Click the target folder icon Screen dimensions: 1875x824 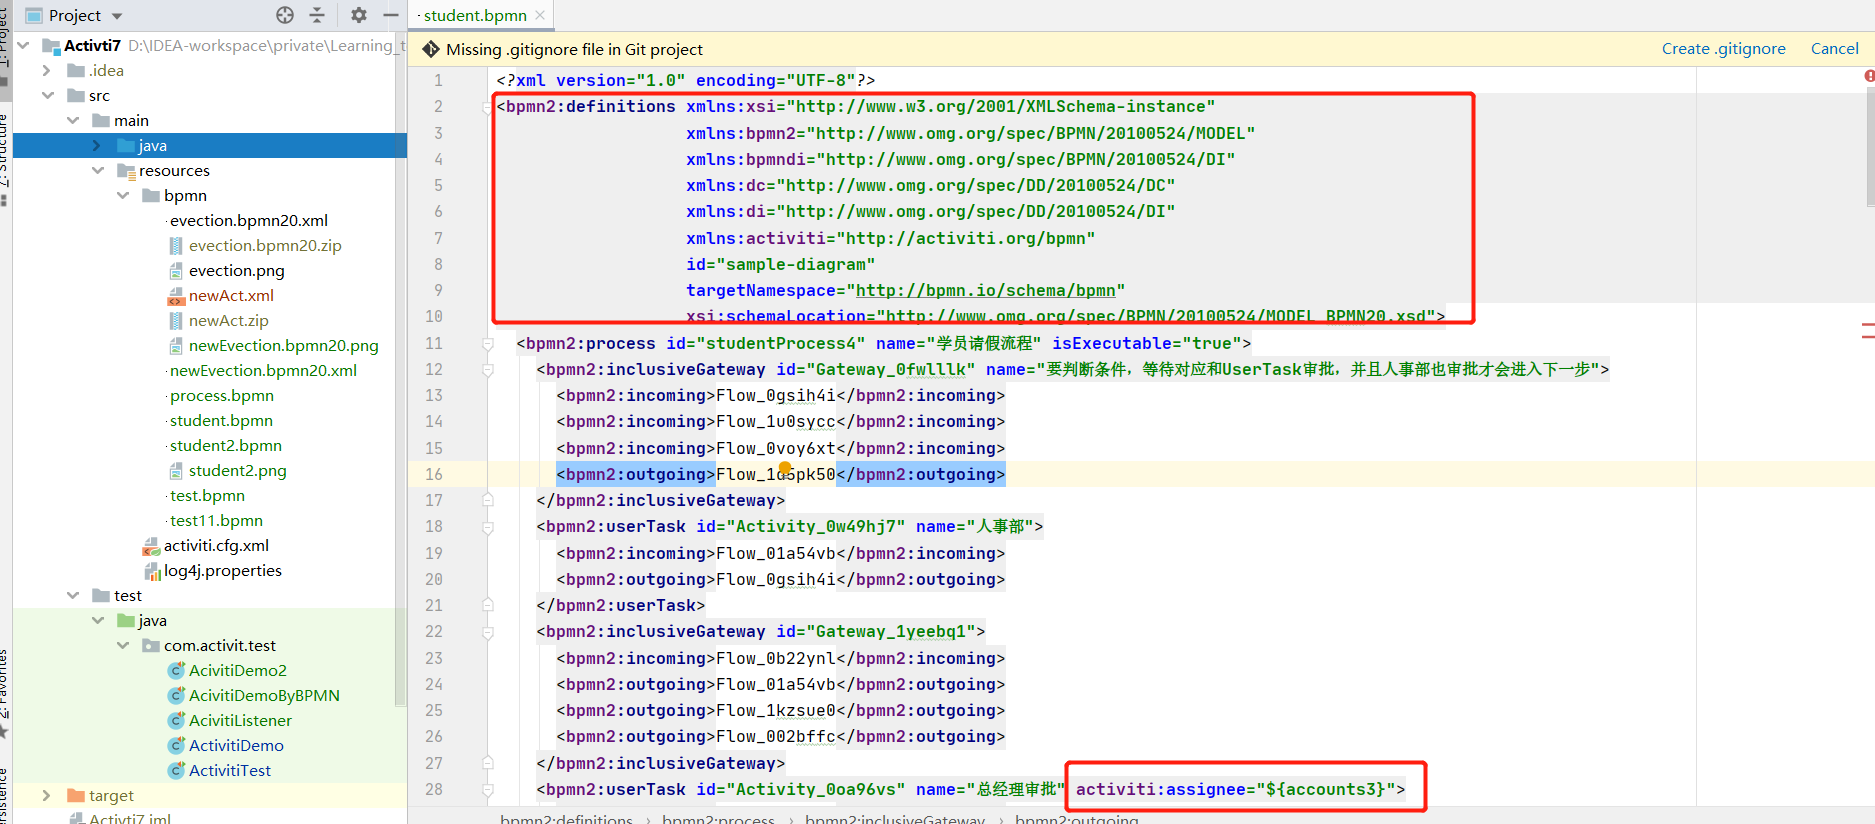(x=75, y=795)
